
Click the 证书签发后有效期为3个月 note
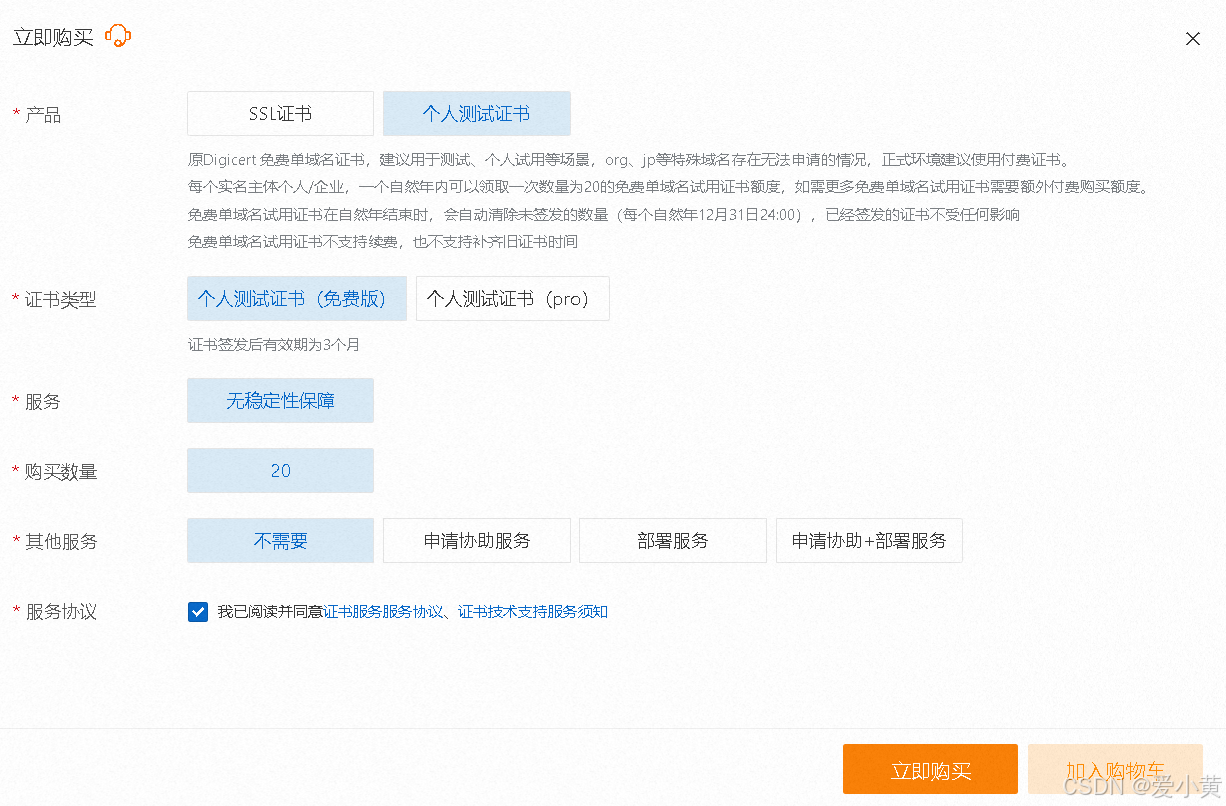pos(274,345)
